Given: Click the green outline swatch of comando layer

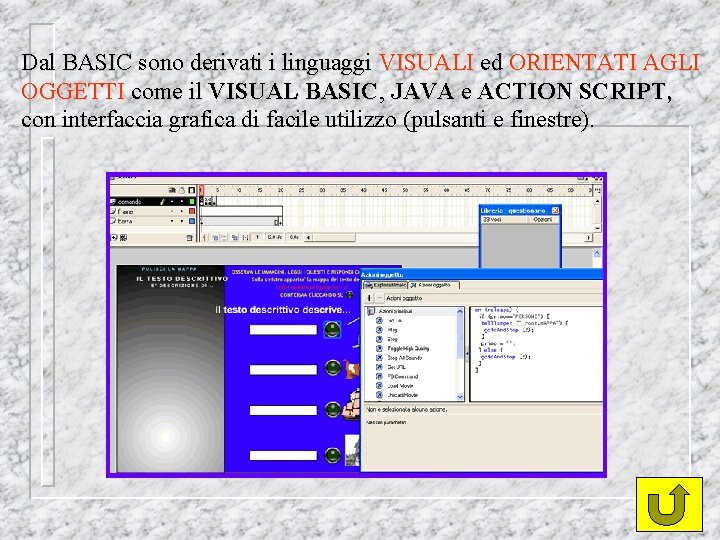Looking at the screenshot, I should point(192,202).
